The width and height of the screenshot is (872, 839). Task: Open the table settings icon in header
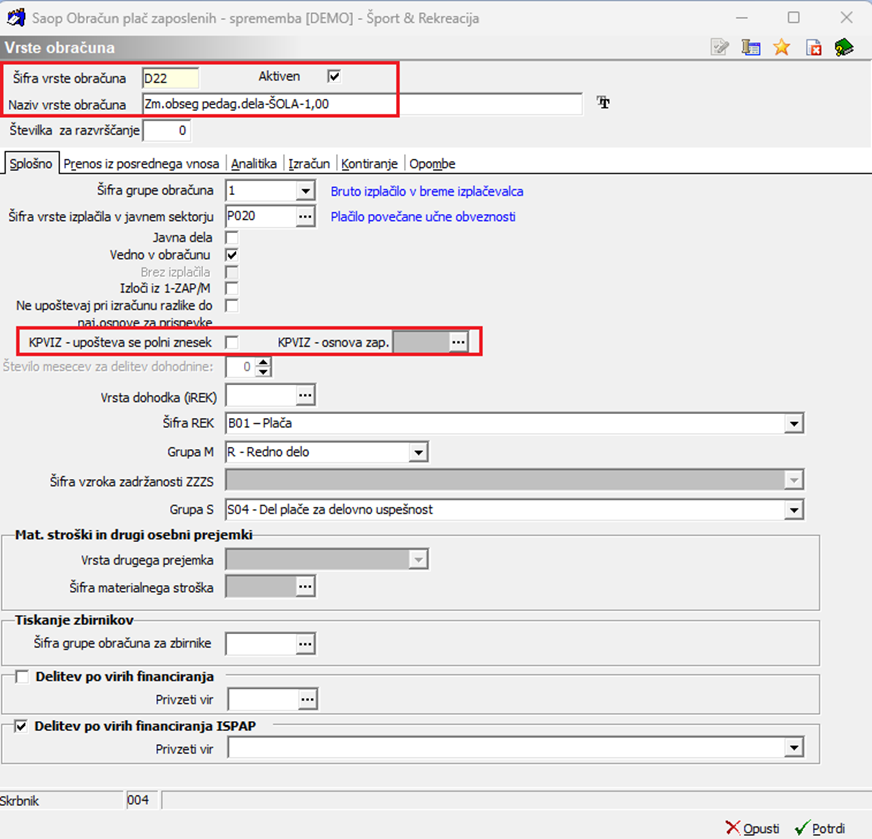tap(751, 47)
